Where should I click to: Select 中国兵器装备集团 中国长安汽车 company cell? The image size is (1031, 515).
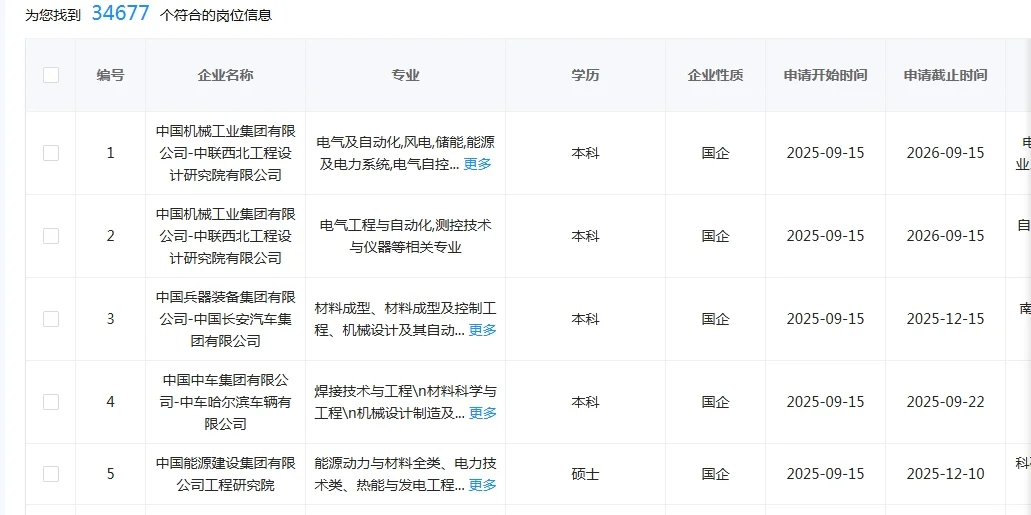[226, 318]
